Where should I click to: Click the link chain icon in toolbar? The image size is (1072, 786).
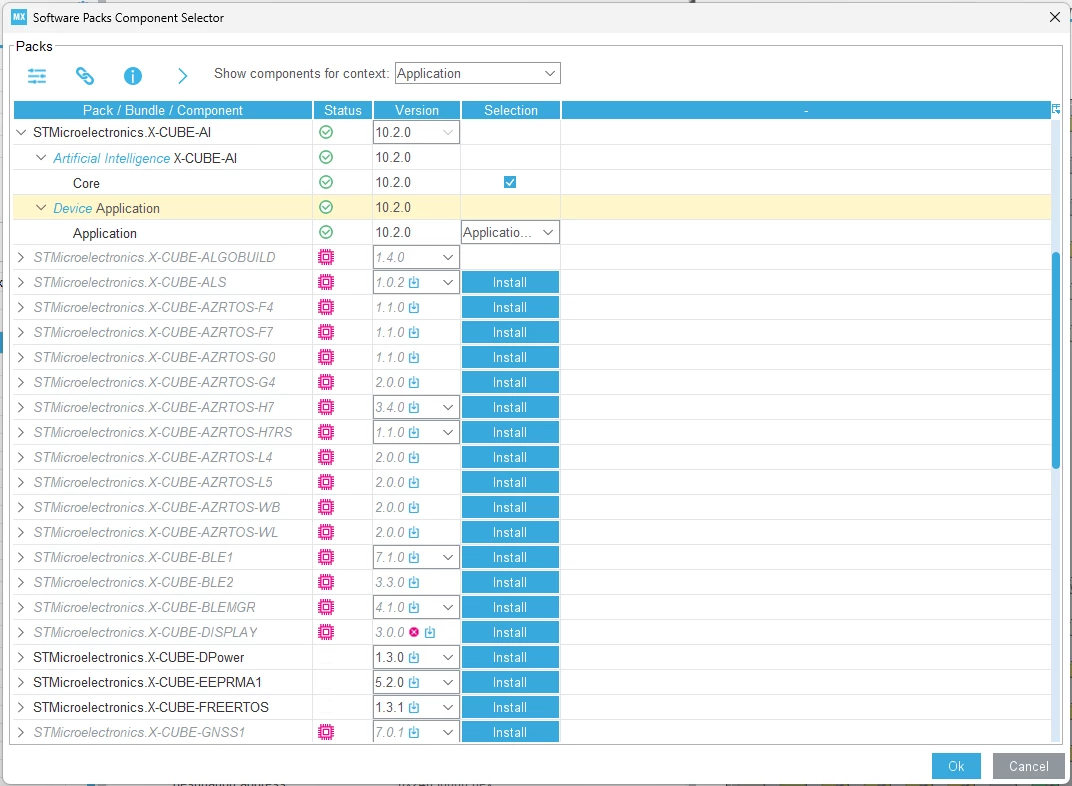click(85, 76)
